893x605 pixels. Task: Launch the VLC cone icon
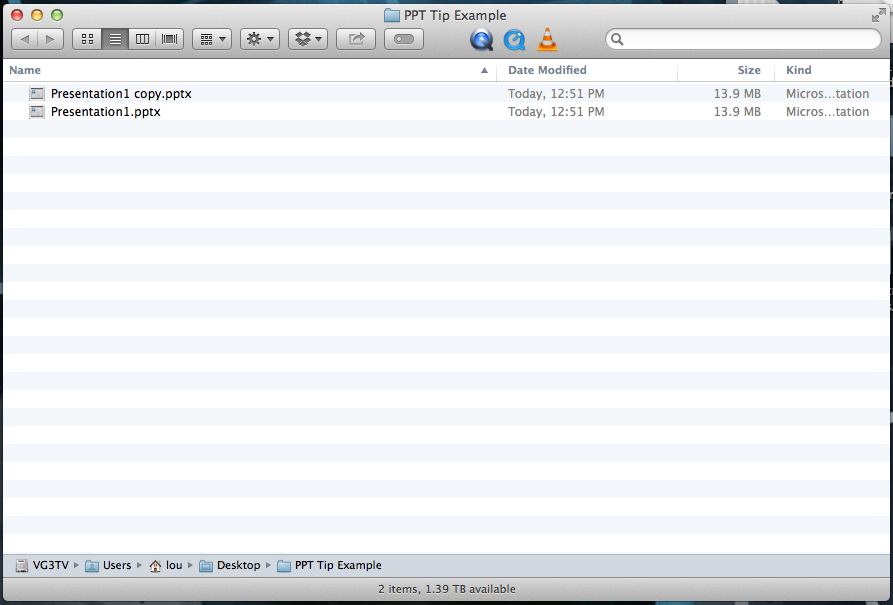(547, 39)
